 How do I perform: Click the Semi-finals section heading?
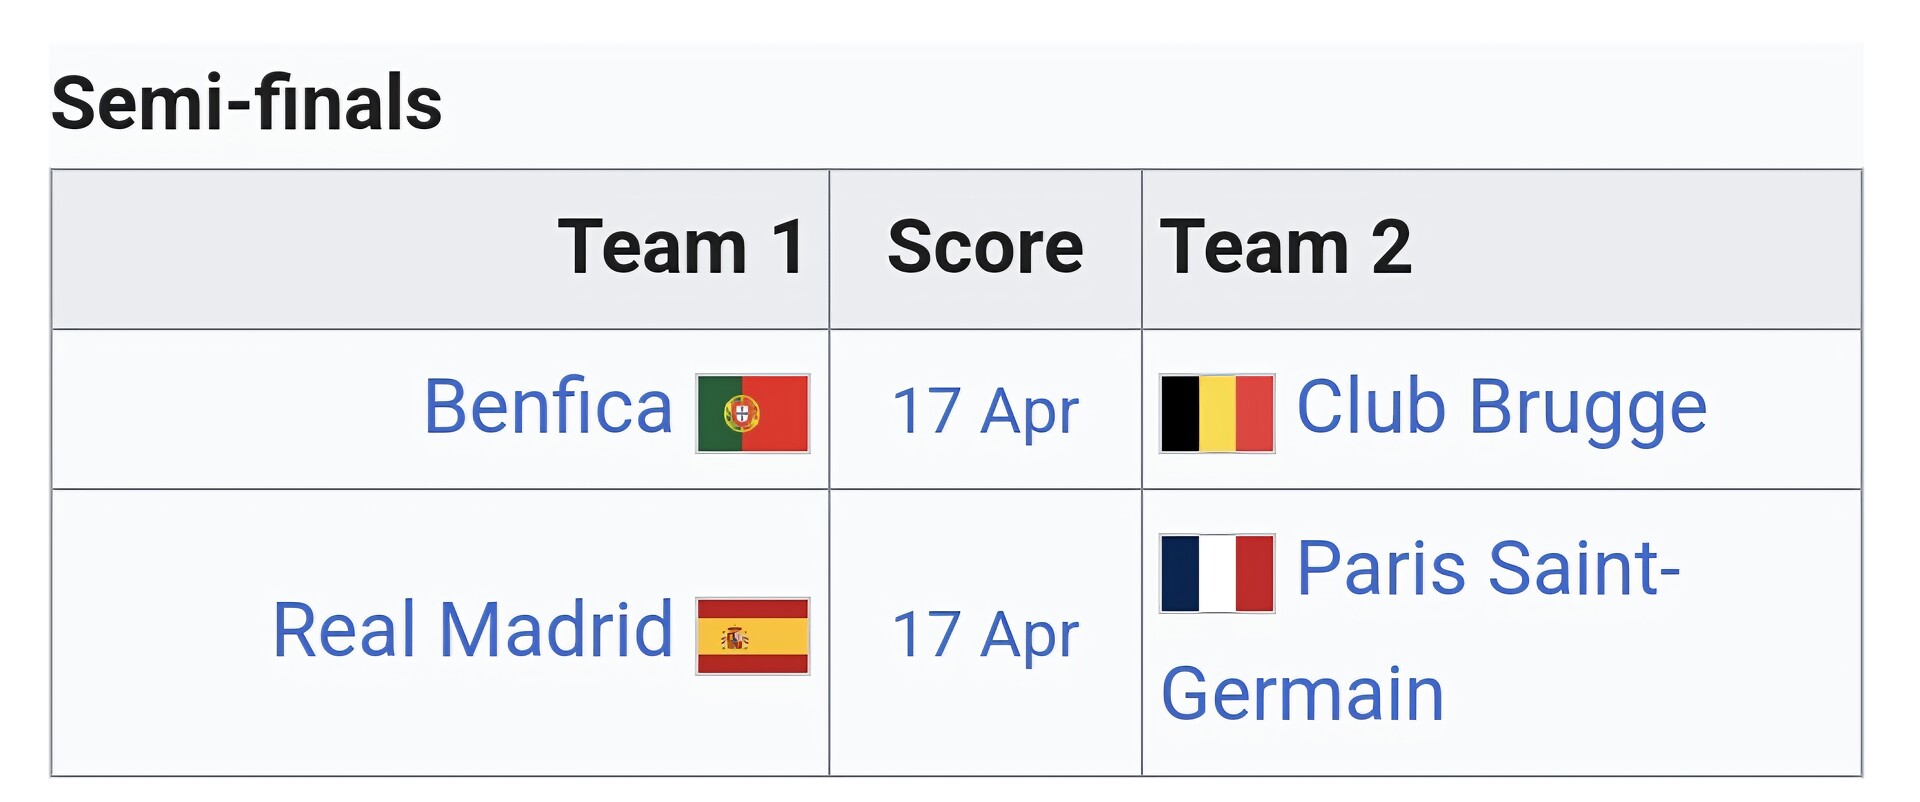247,103
